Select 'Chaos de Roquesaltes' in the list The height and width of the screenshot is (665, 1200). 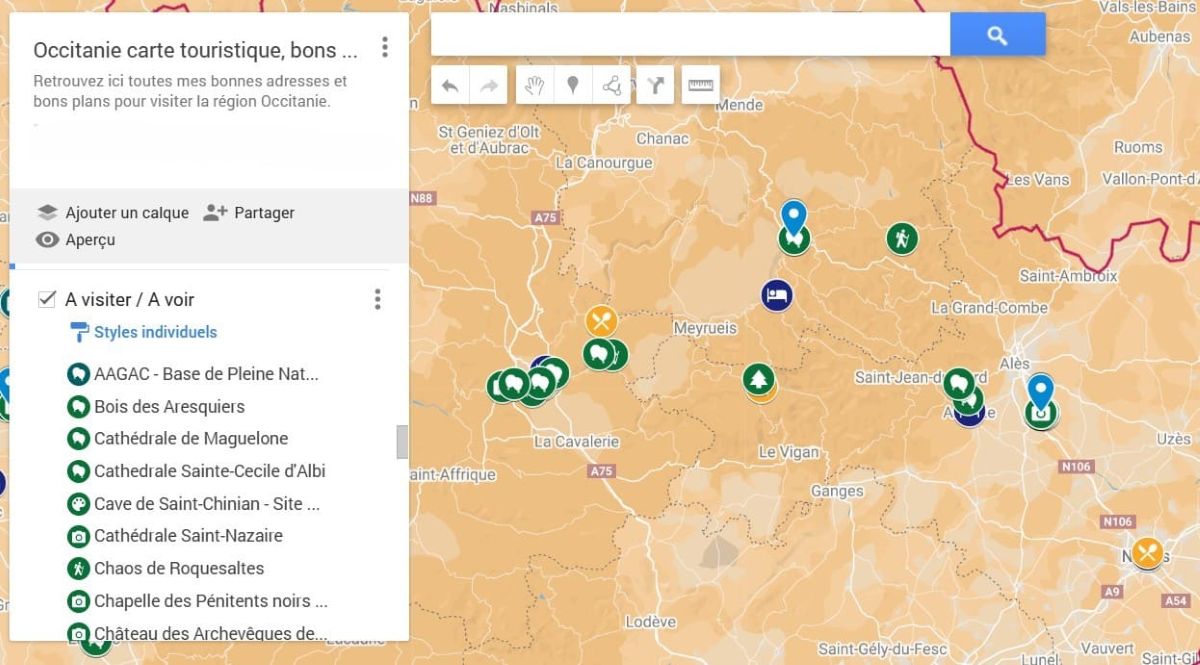point(179,568)
